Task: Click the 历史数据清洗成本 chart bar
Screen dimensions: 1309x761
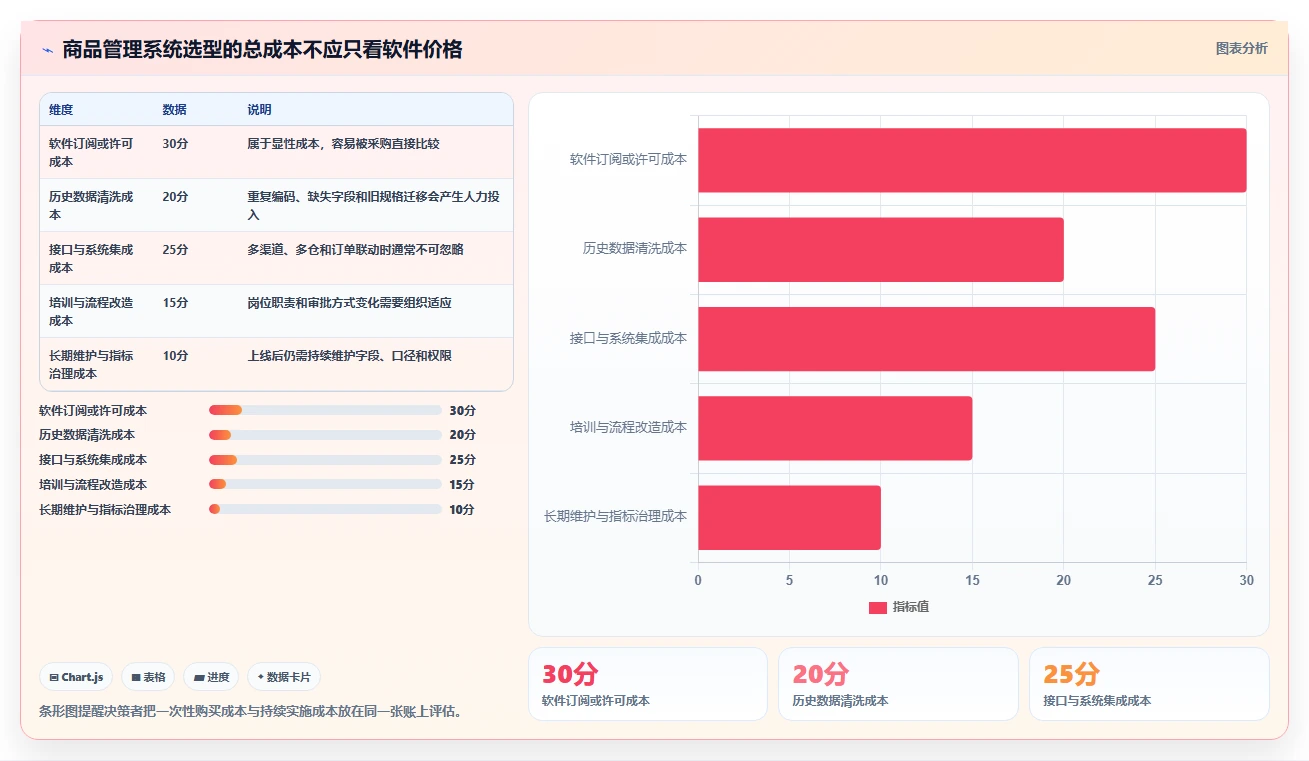Action: point(881,249)
